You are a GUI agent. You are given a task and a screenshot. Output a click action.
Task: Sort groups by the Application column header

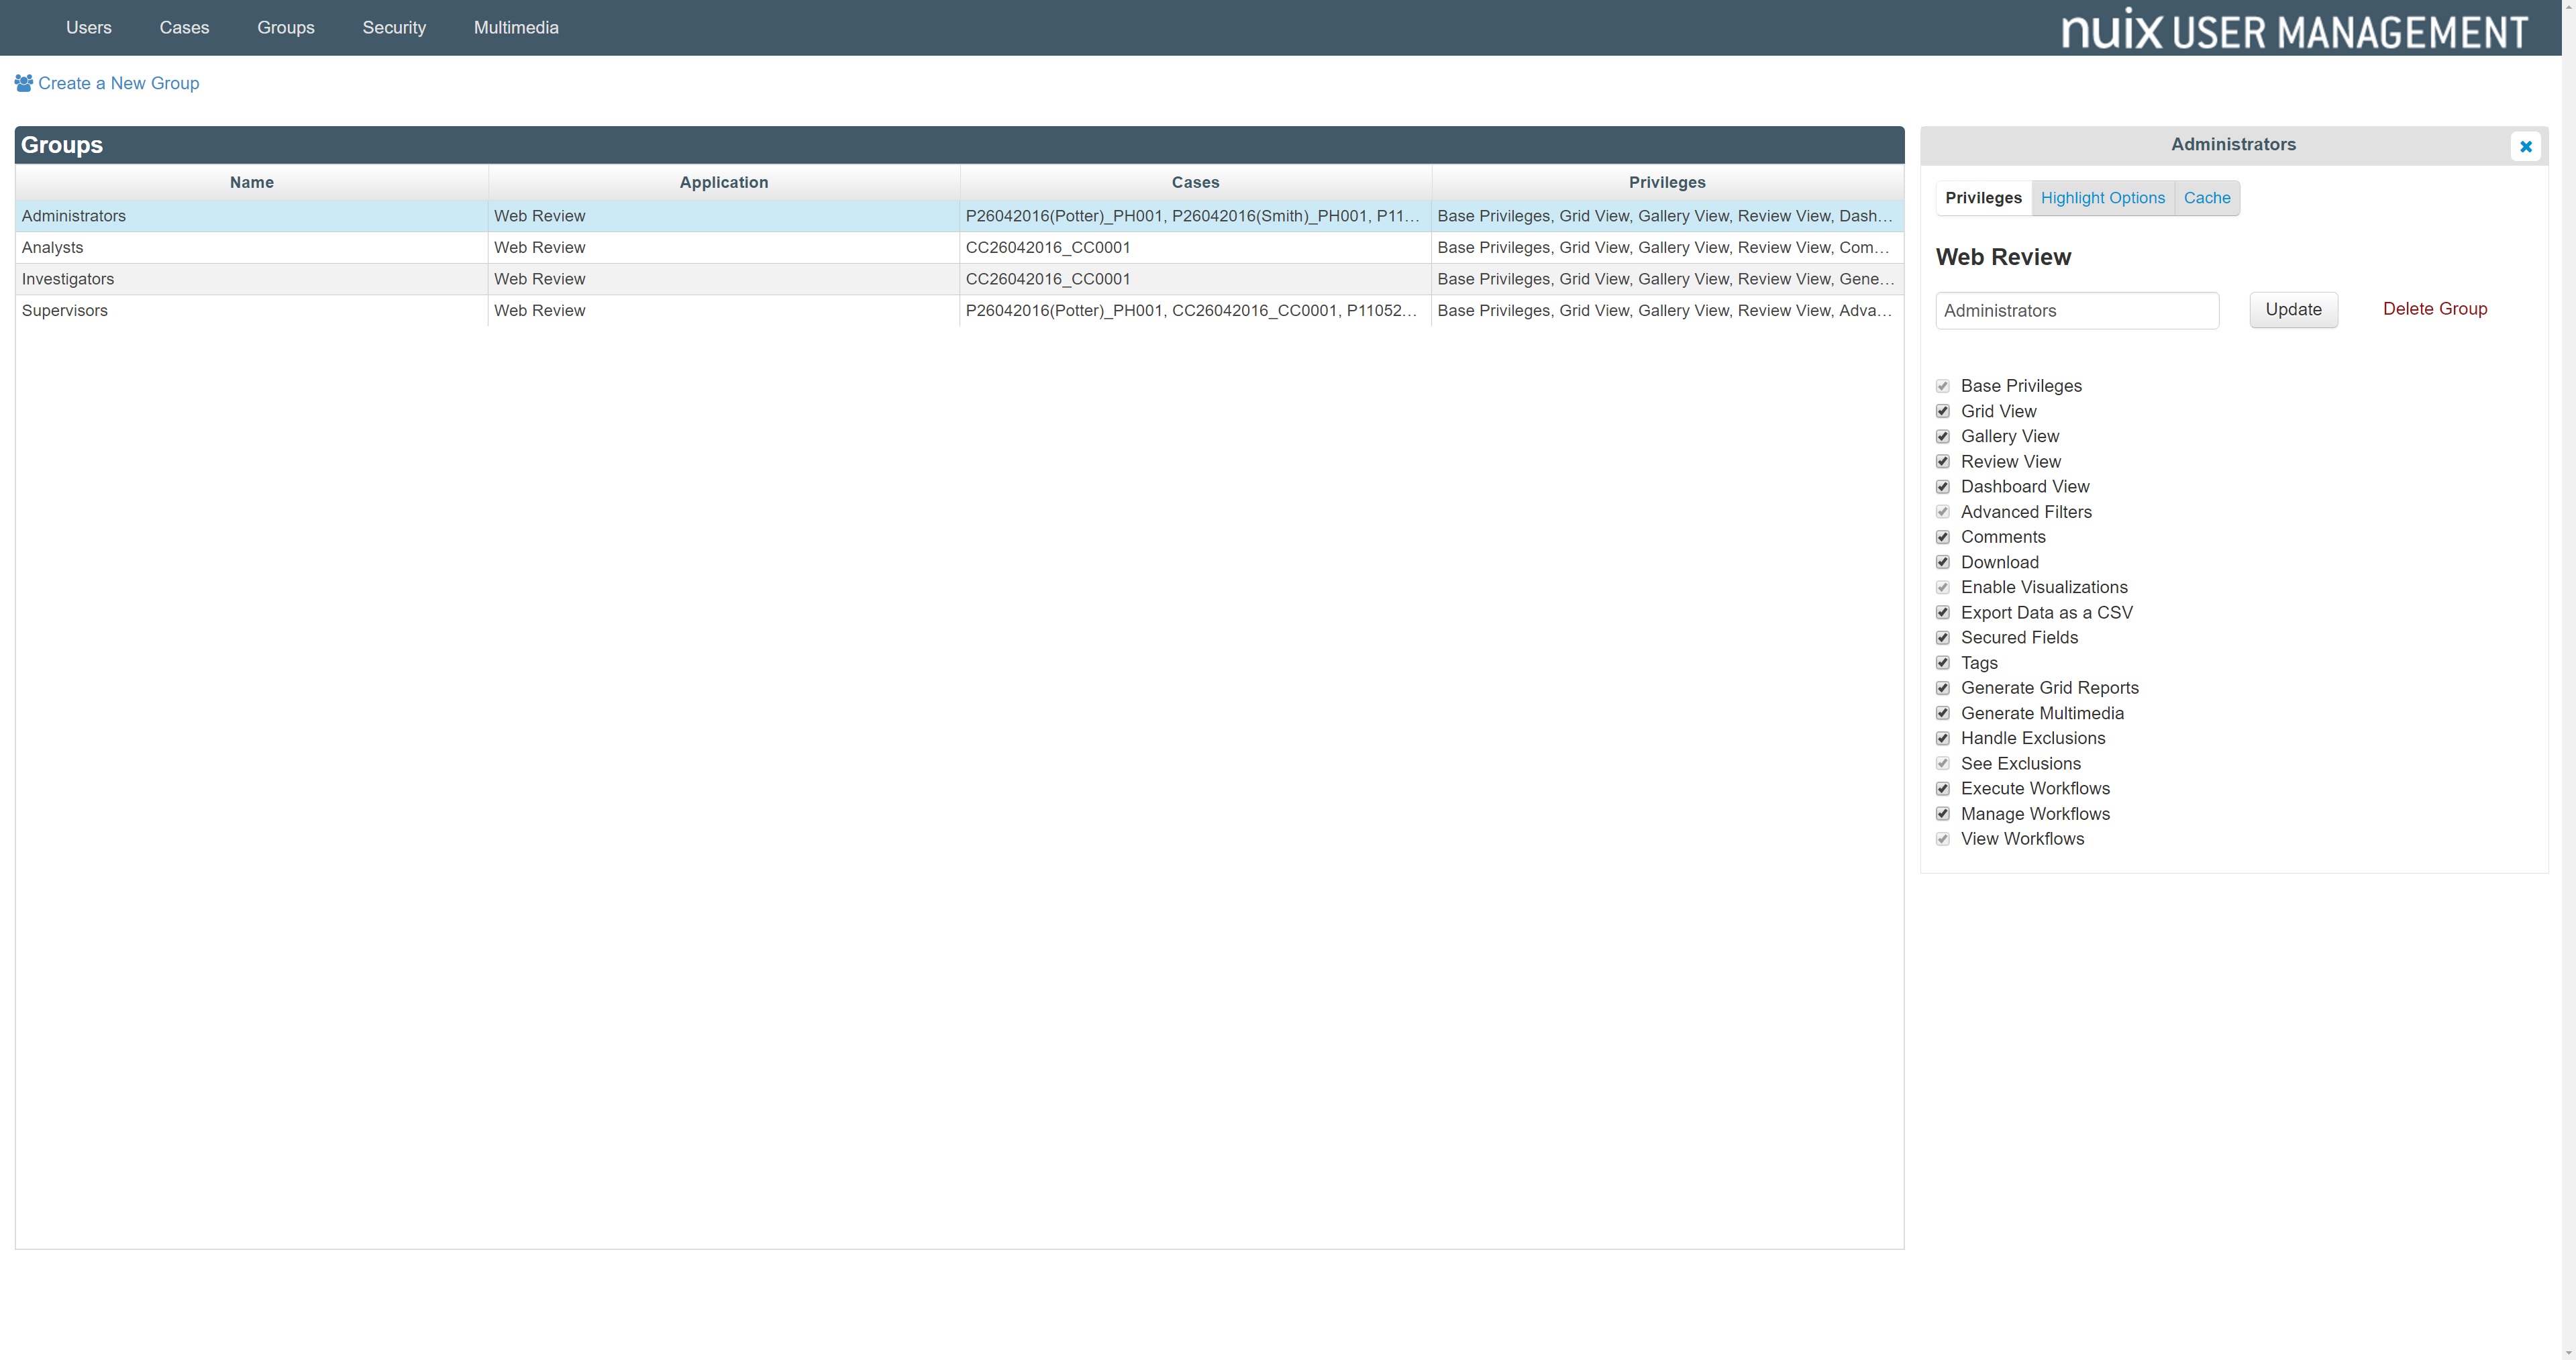tap(724, 182)
